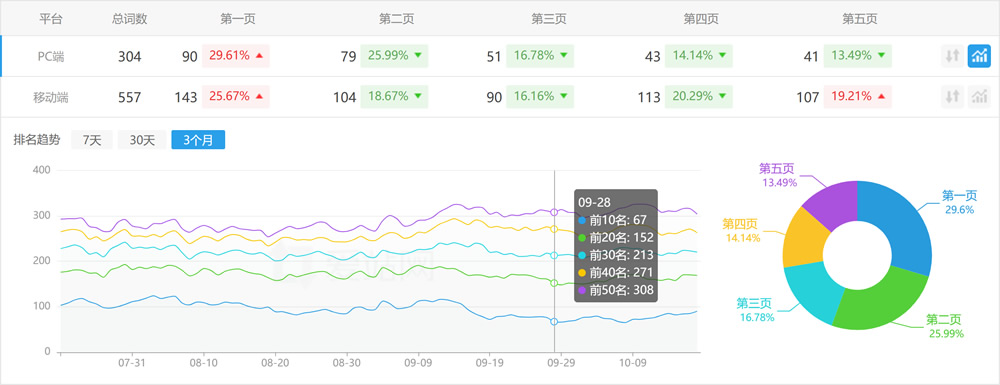Click the 29.61% red badge in PC端 row
The width and height of the screenshot is (1000, 385).
[x=236, y=55]
